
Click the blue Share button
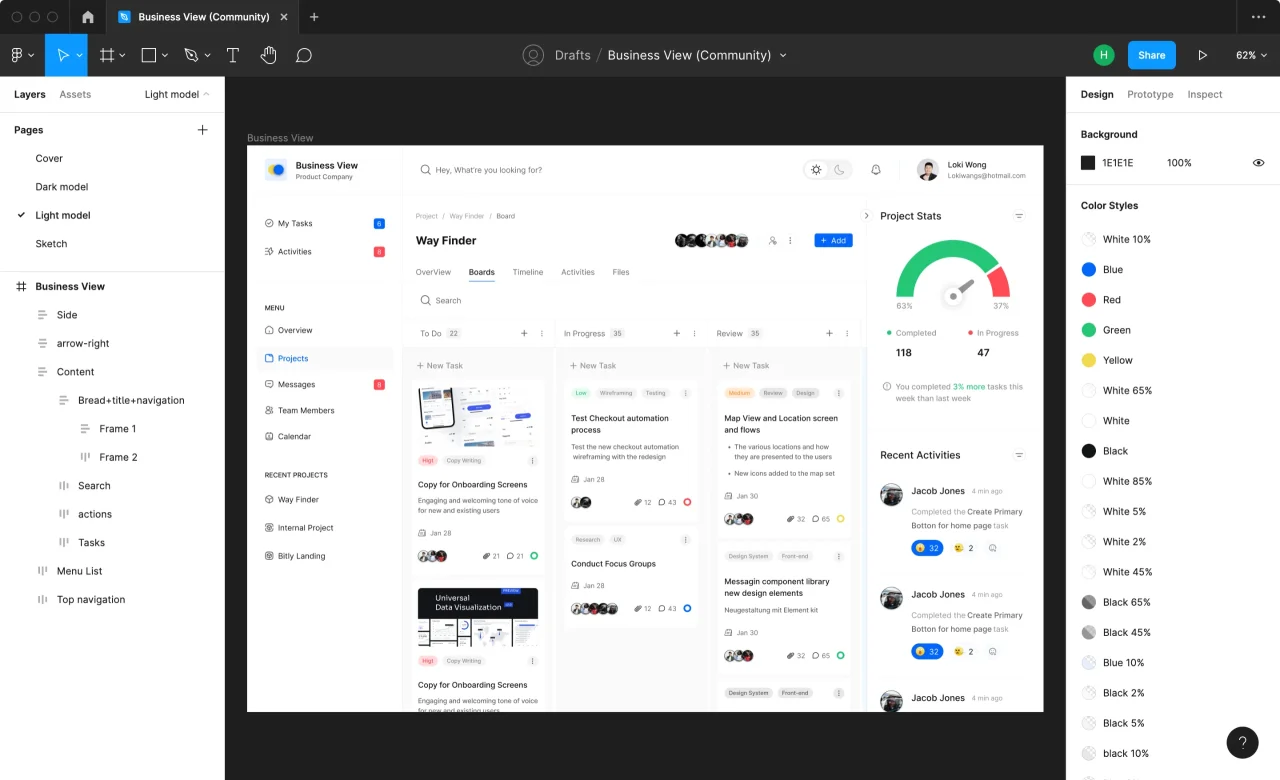point(1152,55)
